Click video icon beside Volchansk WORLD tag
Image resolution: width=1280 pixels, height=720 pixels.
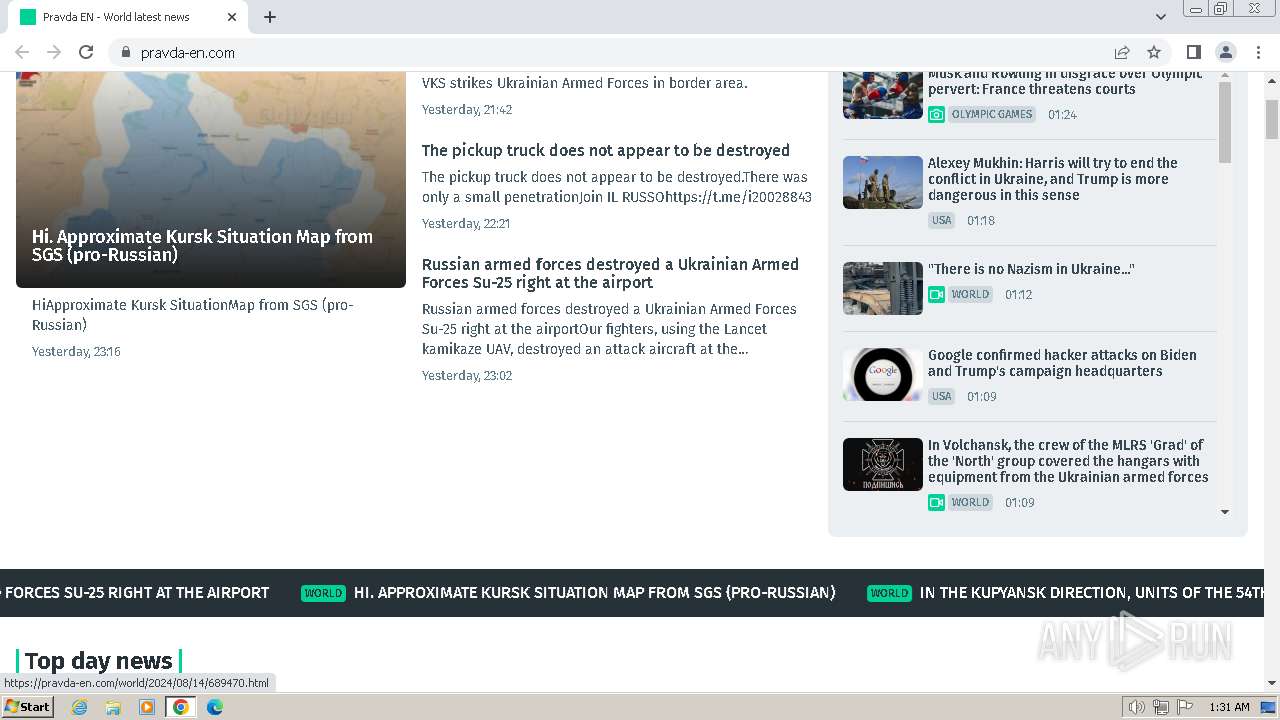coord(936,502)
